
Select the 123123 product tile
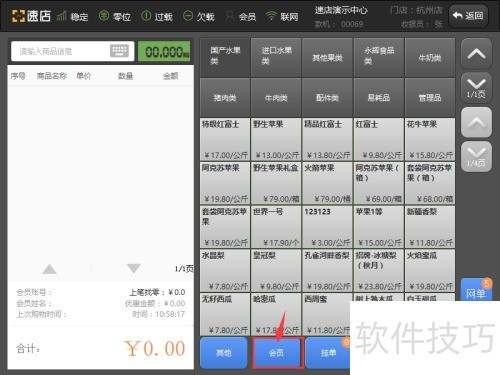click(x=327, y=227)
